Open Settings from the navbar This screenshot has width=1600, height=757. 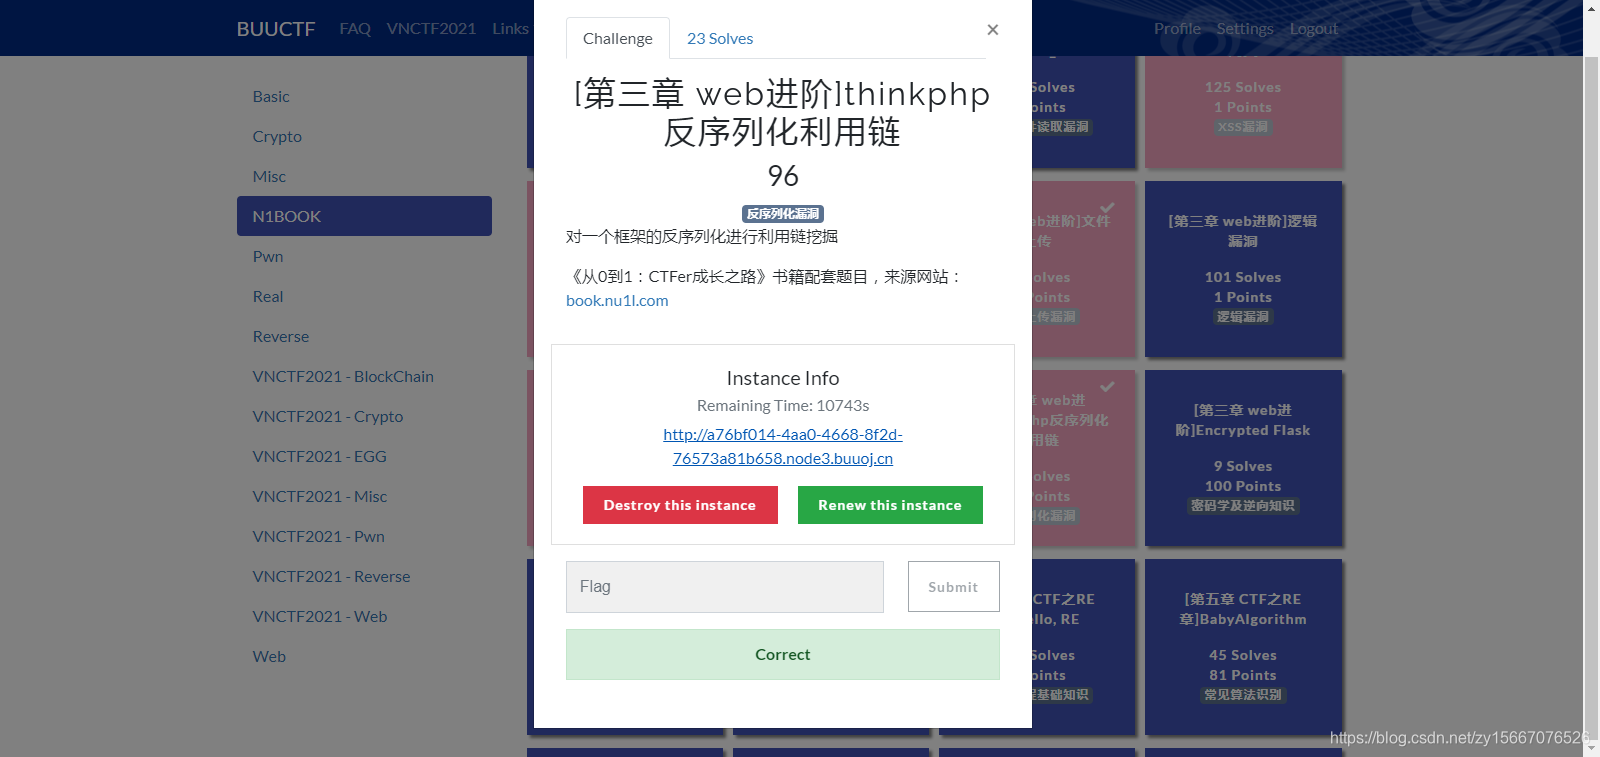click(x=1245, y=29)
